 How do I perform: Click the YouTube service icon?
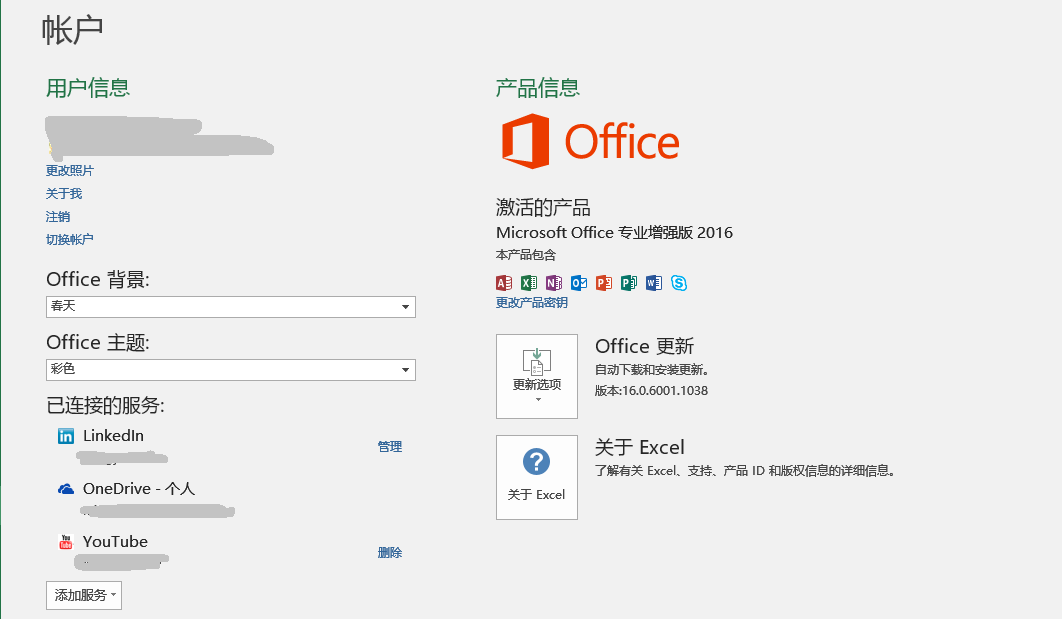(x=66, y=542)
